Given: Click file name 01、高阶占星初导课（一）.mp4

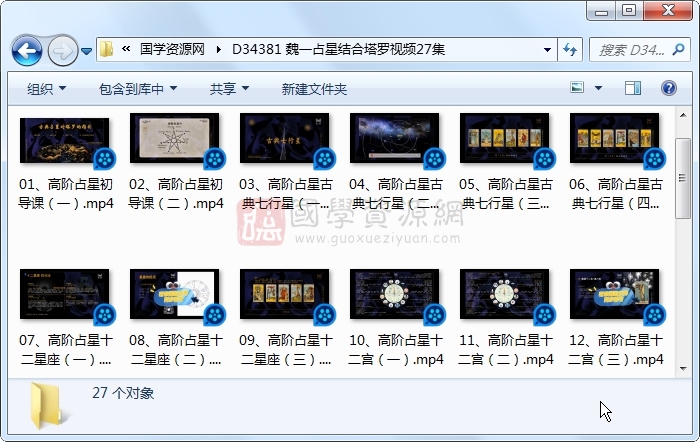Looking at the screenshot, I should click(66, 194).
